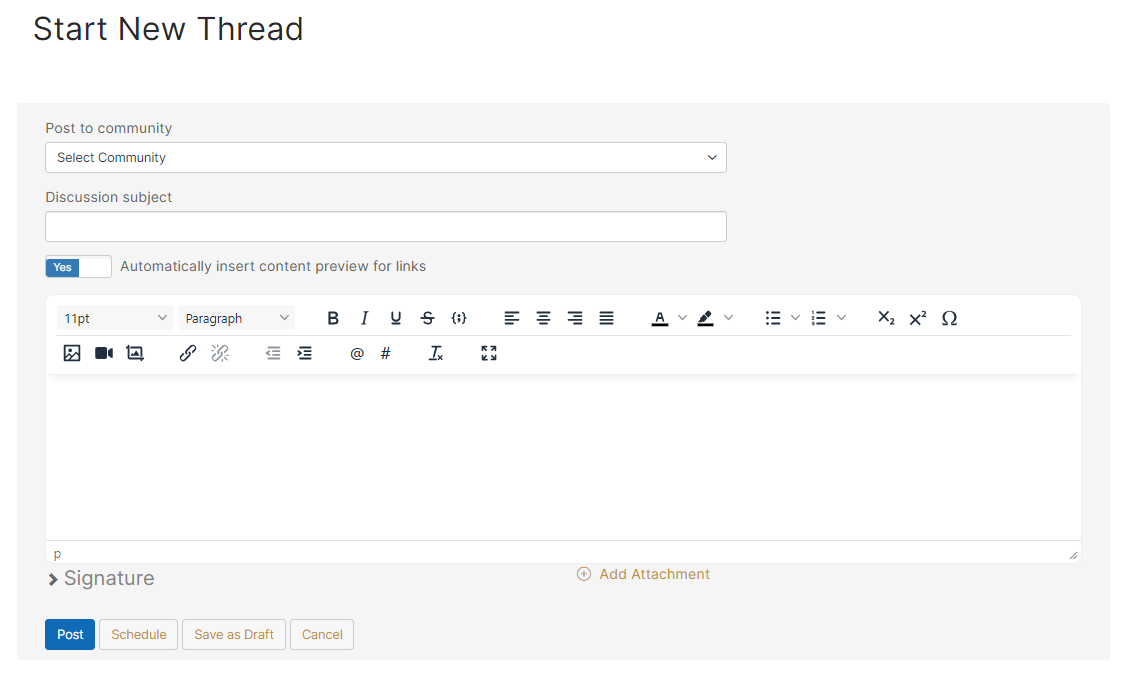This screenshot has height=685, width=1128.
Task: Save the thread as draft
Action: pyautogui.click(x=234, y=635)
